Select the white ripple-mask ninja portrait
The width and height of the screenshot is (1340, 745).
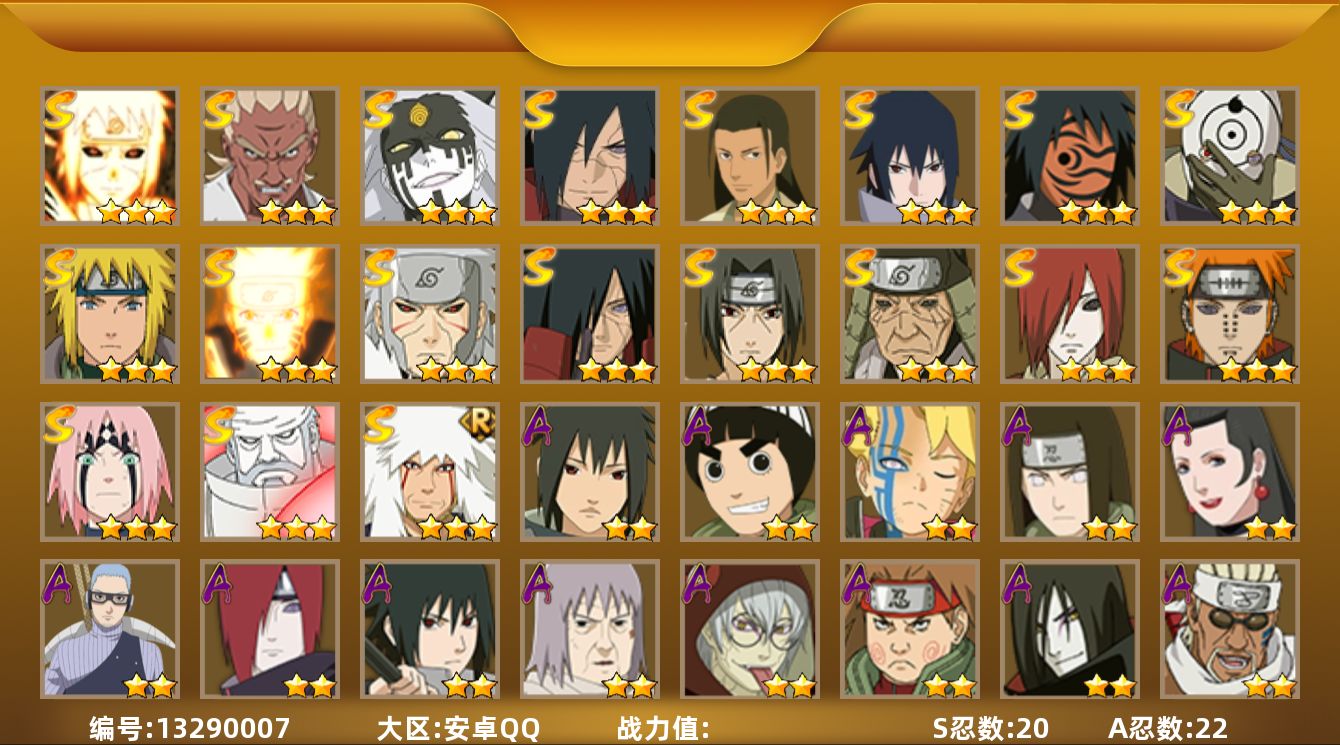point(1230,156)
